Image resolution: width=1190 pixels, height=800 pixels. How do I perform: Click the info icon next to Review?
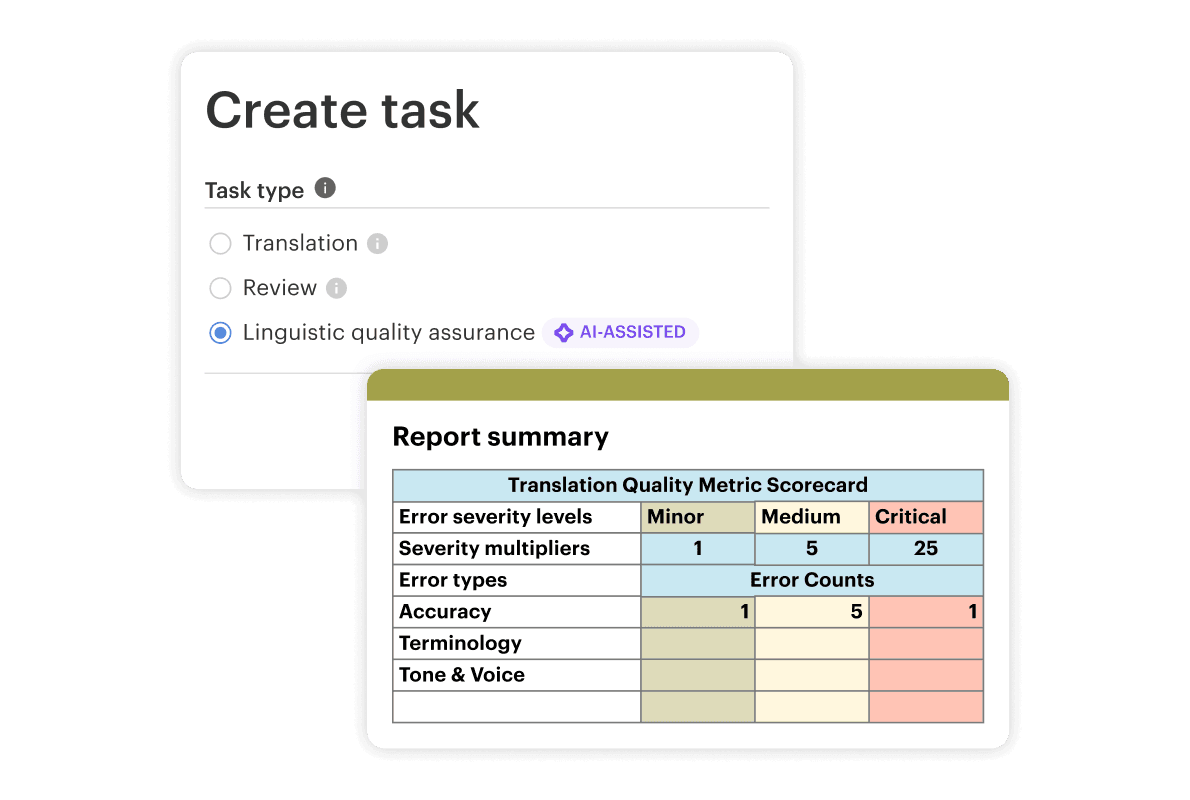pyautogui.click(x=337, y=288)
